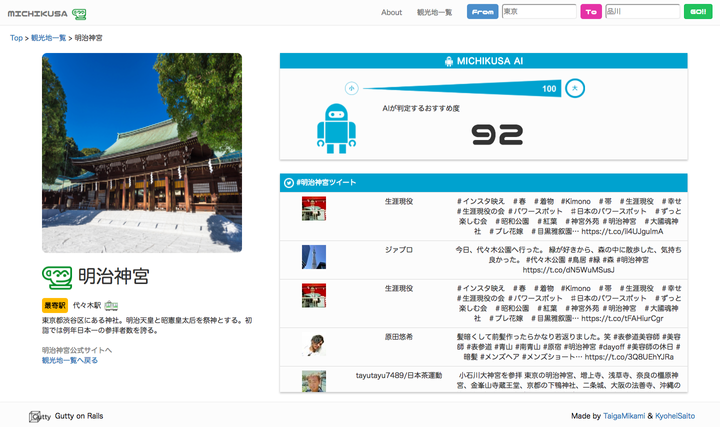Click AIが判定するおすすめ度 label
The width and height of the screenshot is (720, 427).
pyautogui.click(x=421, y=108)
